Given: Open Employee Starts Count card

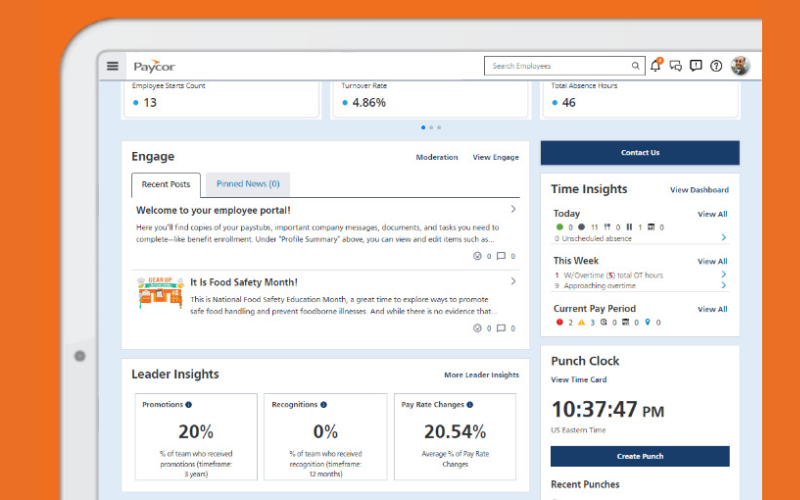Looking at the screenshot, I should pyautogui.click(x=221, y=99).
